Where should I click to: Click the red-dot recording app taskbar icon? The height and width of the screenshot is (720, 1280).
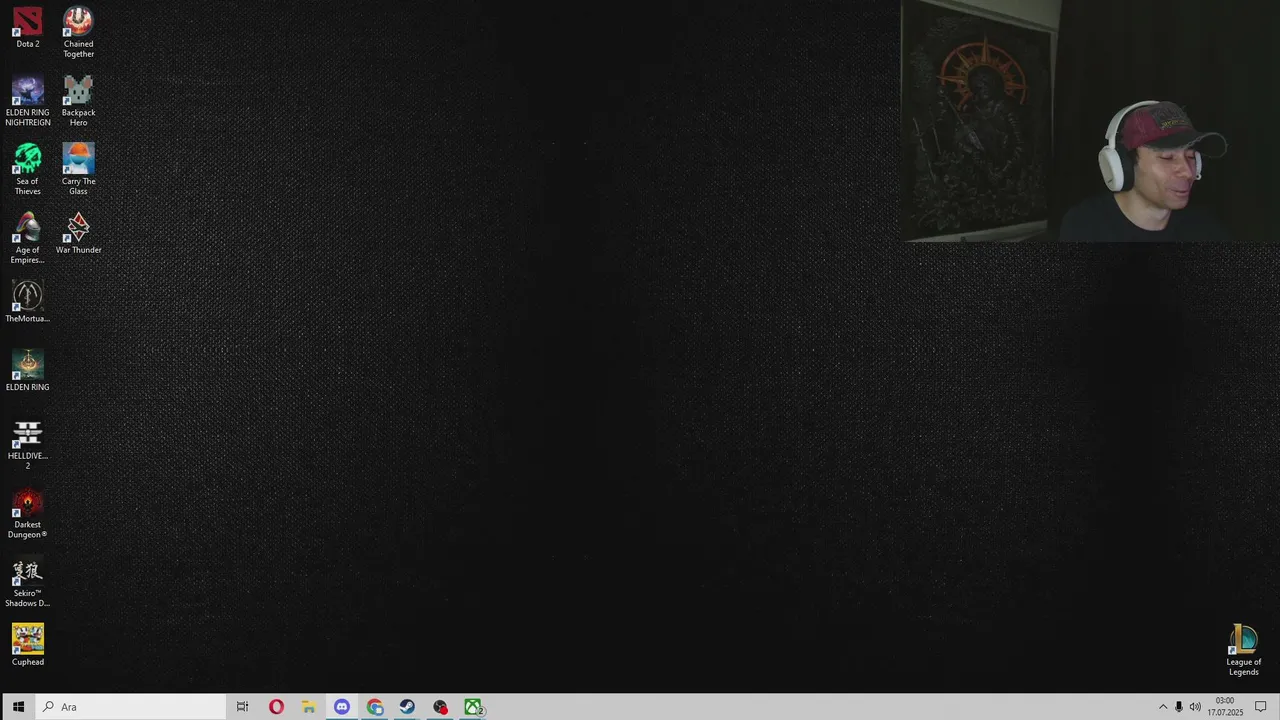(x=440, y=707)
